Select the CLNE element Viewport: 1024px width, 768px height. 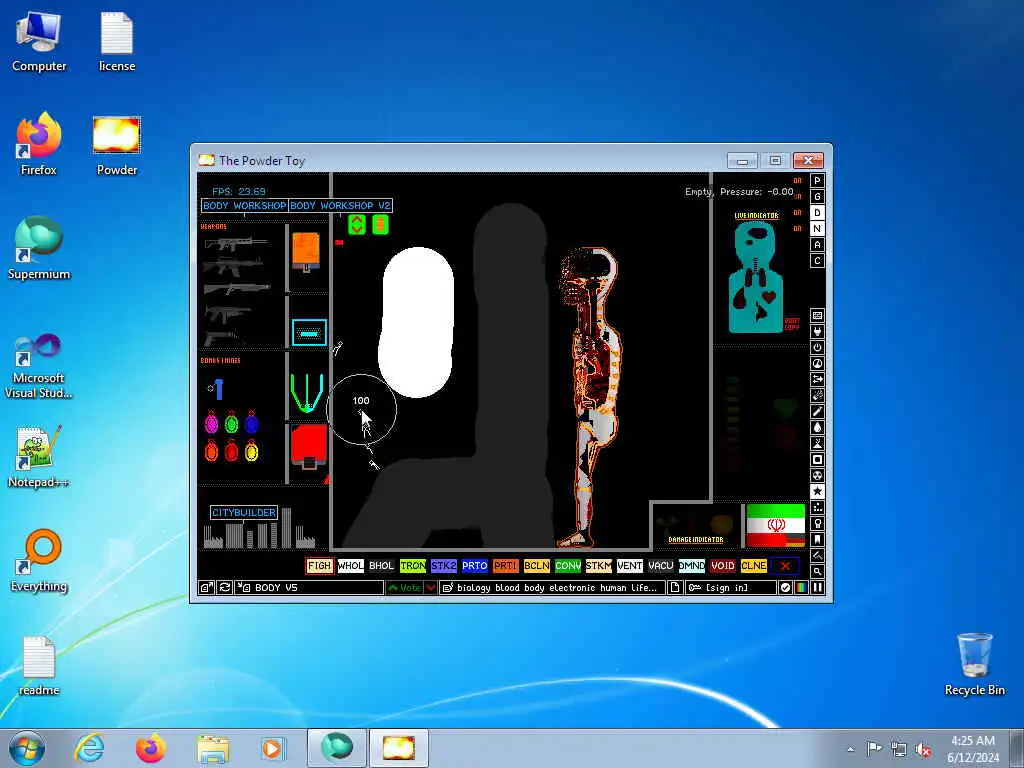pos(754,566)
